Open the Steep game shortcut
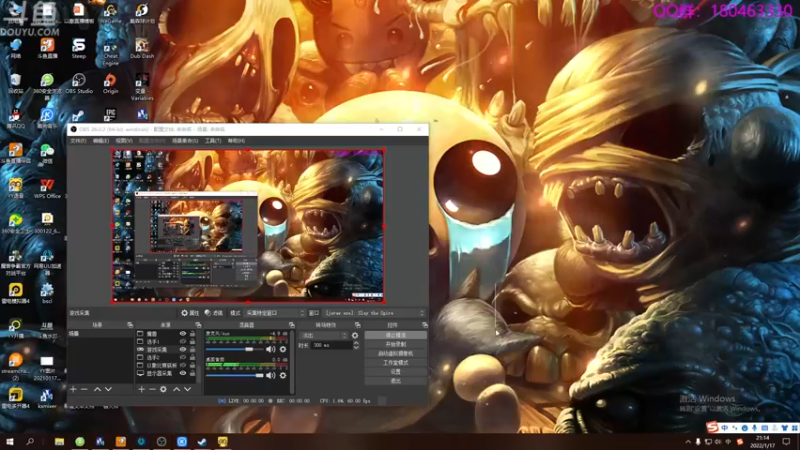Image resolution: width=800 pixels, height=450 pixels. tap(79, 48)
